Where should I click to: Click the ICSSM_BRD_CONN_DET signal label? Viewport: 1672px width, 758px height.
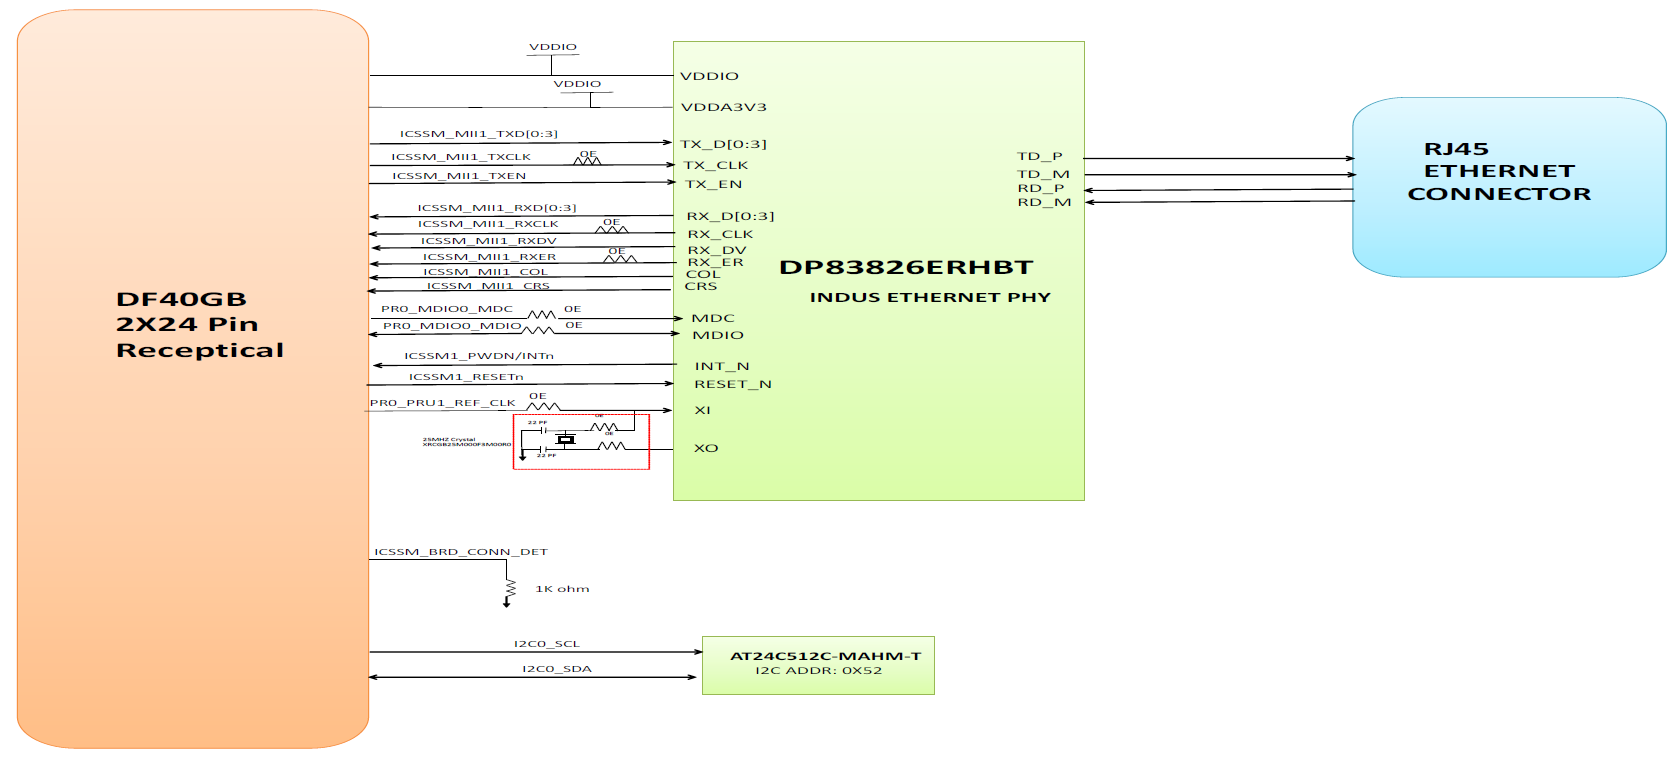[x=461, y=552]
